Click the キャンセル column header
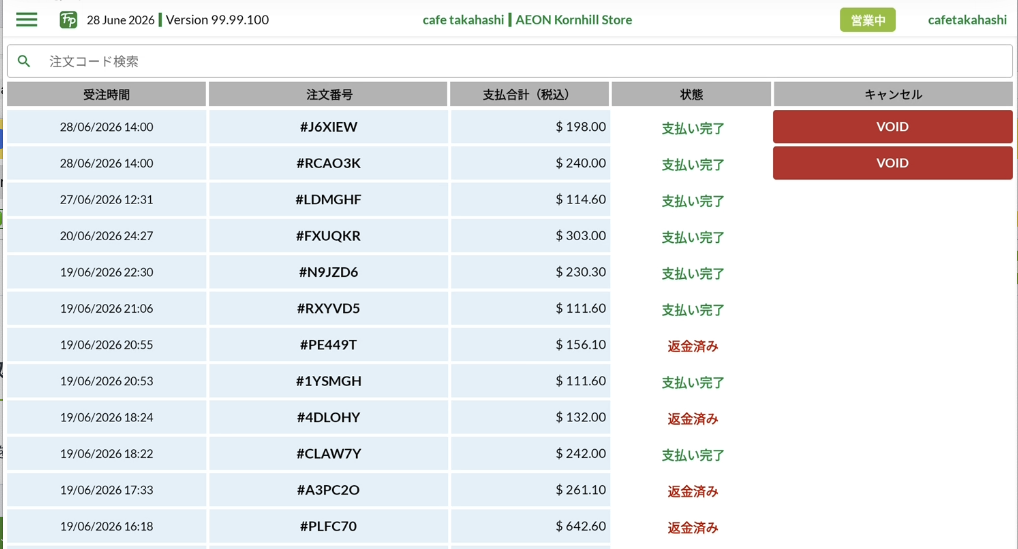 [x=893, y=94]
